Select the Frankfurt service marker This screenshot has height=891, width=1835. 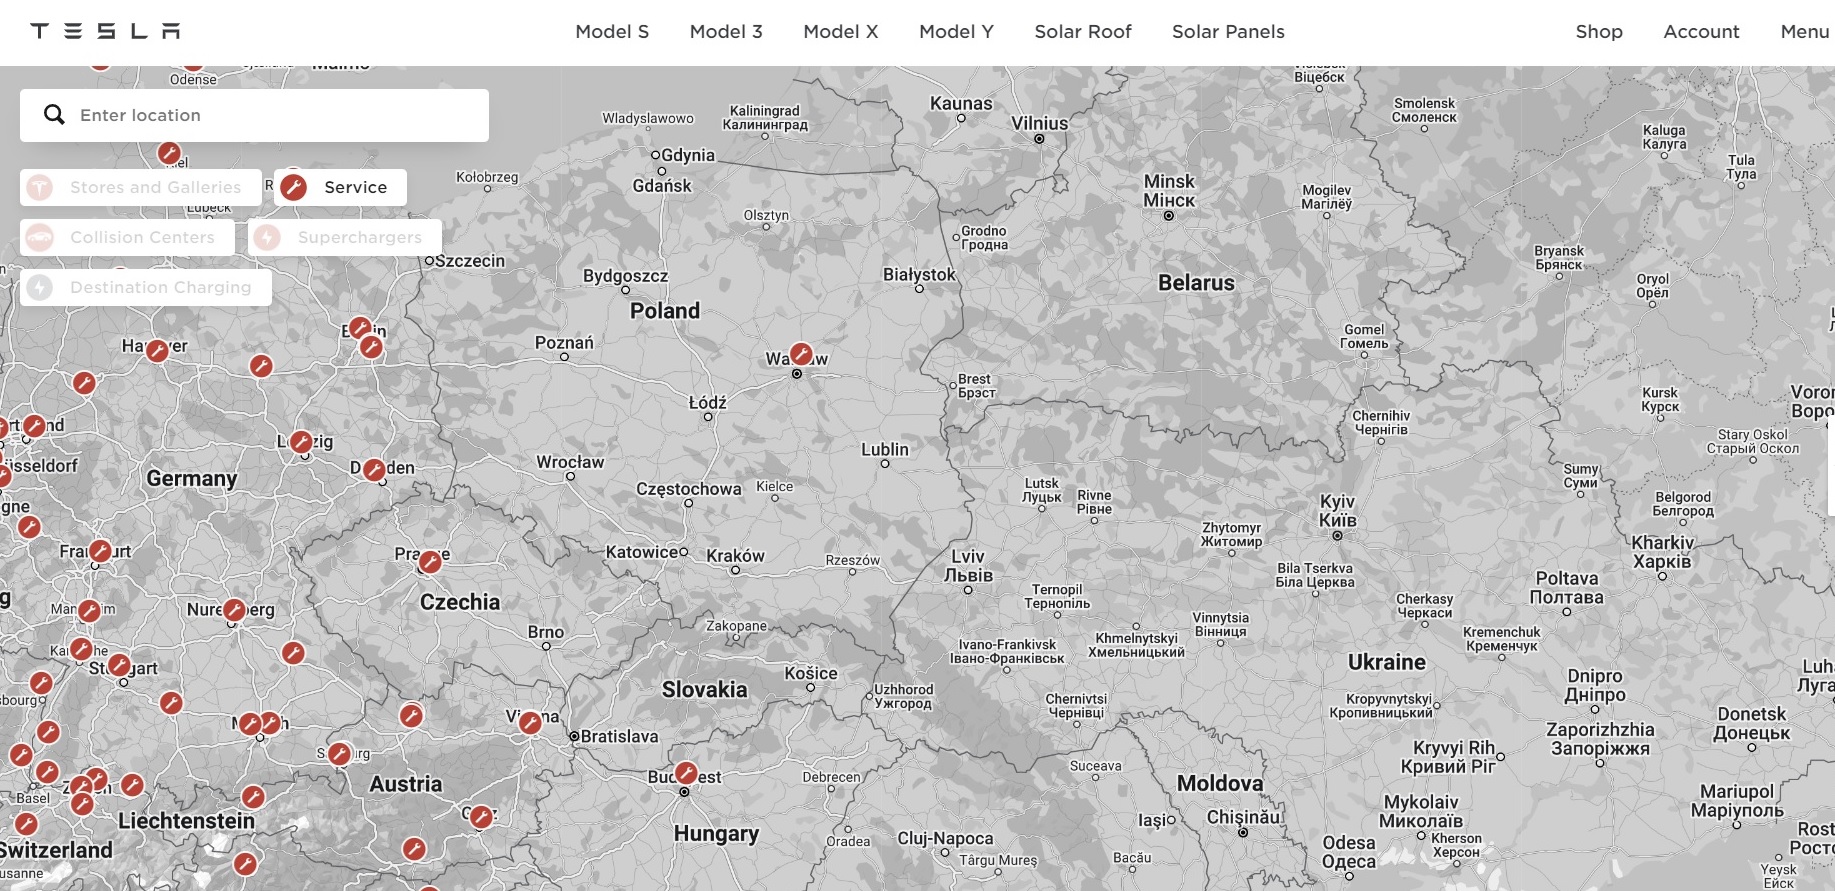pyautogui.click(x=100, y=551)
